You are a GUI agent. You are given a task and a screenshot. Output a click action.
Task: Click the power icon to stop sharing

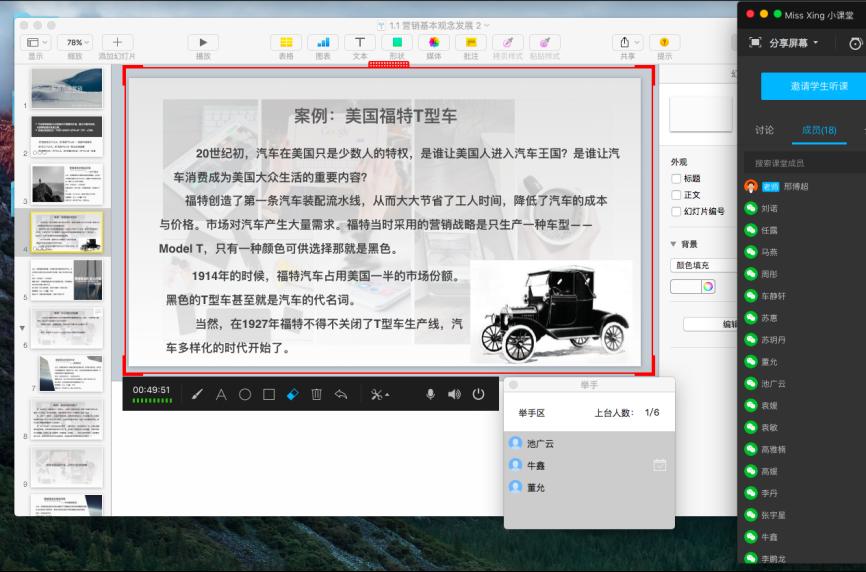(479, 394)
